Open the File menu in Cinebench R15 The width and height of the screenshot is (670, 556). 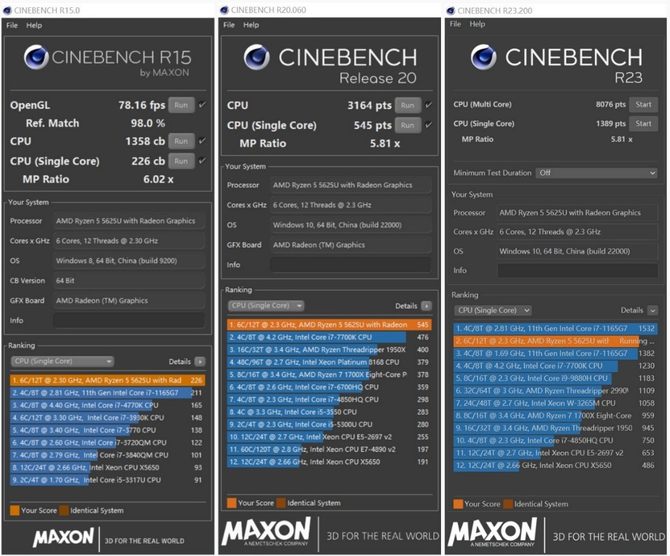tap(12, 24)
